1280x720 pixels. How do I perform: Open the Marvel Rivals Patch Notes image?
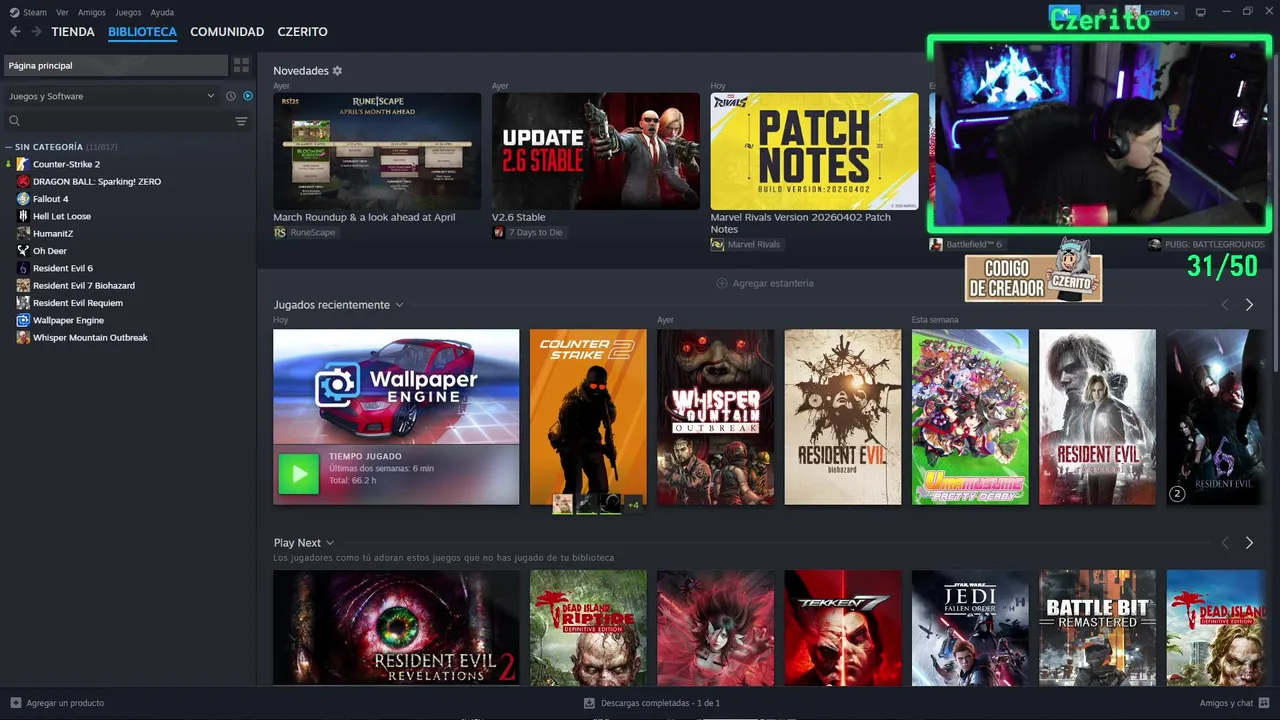tap(815, 151)
